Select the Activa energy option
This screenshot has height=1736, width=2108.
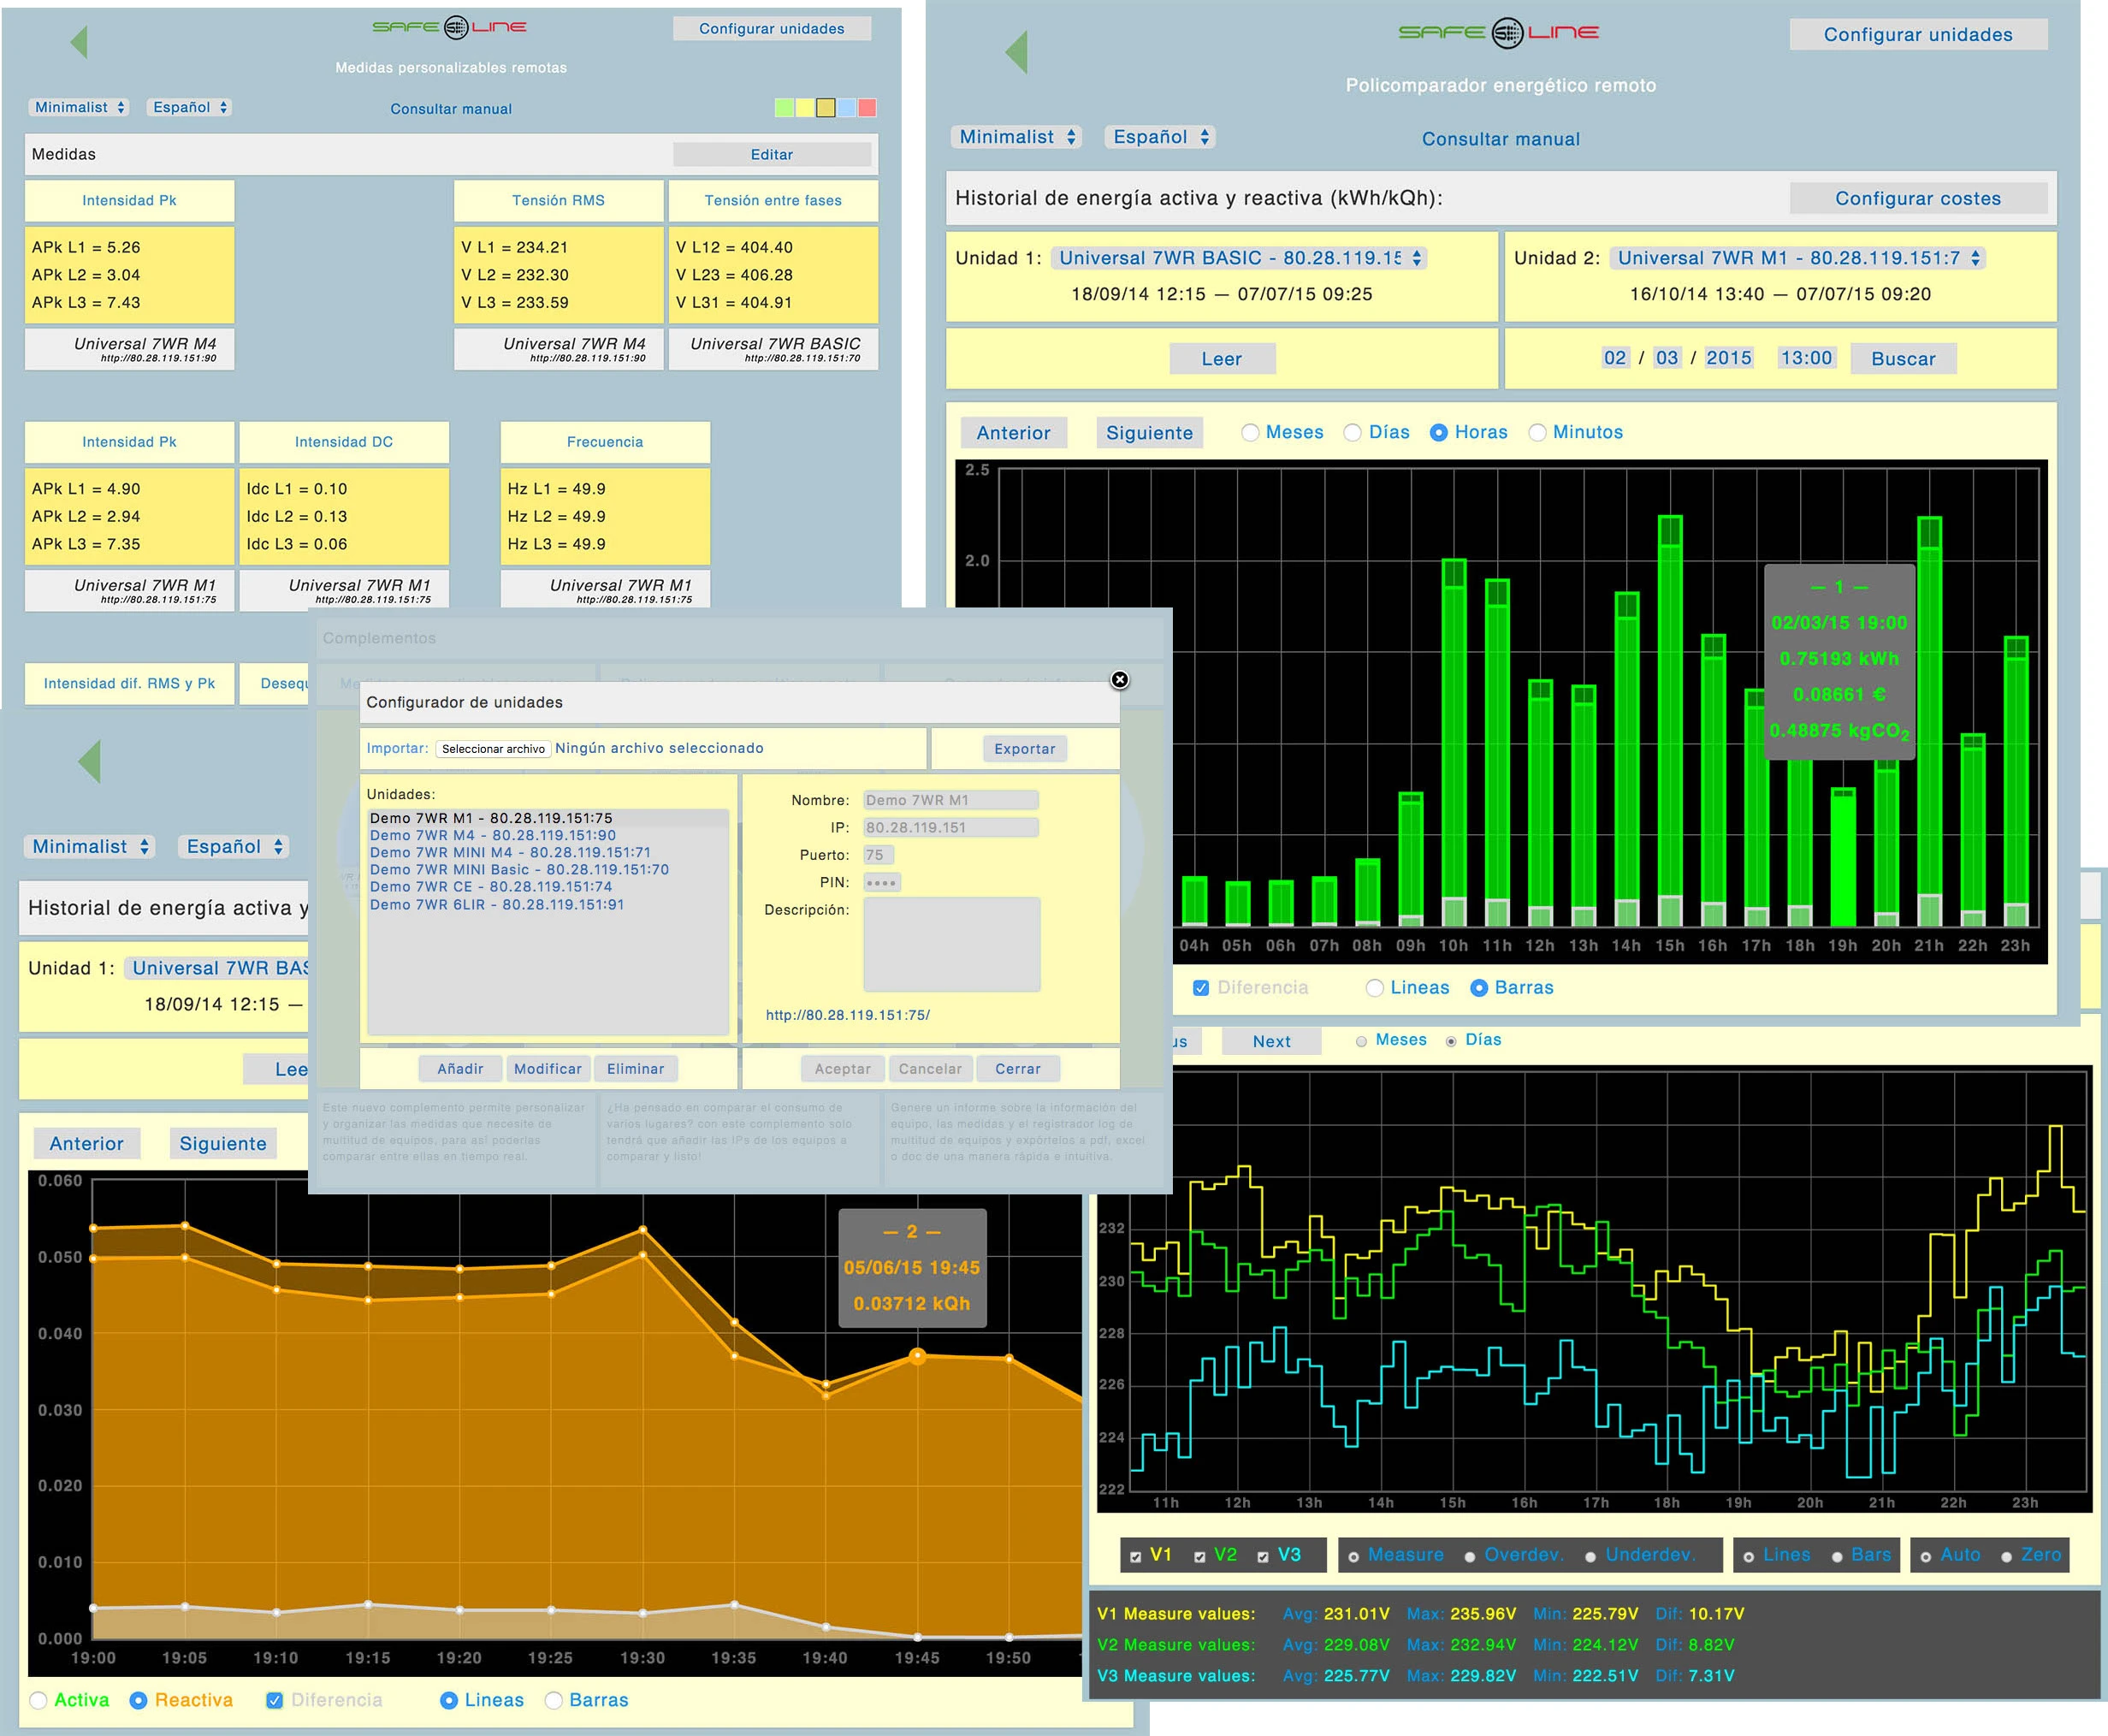pyautogui.click(x=38, y=1700)
